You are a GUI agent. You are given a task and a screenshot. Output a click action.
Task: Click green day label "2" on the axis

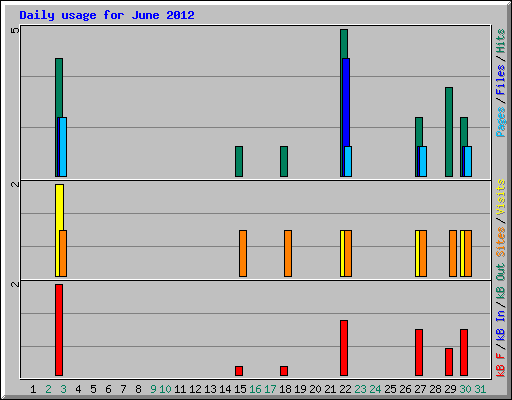48,389
